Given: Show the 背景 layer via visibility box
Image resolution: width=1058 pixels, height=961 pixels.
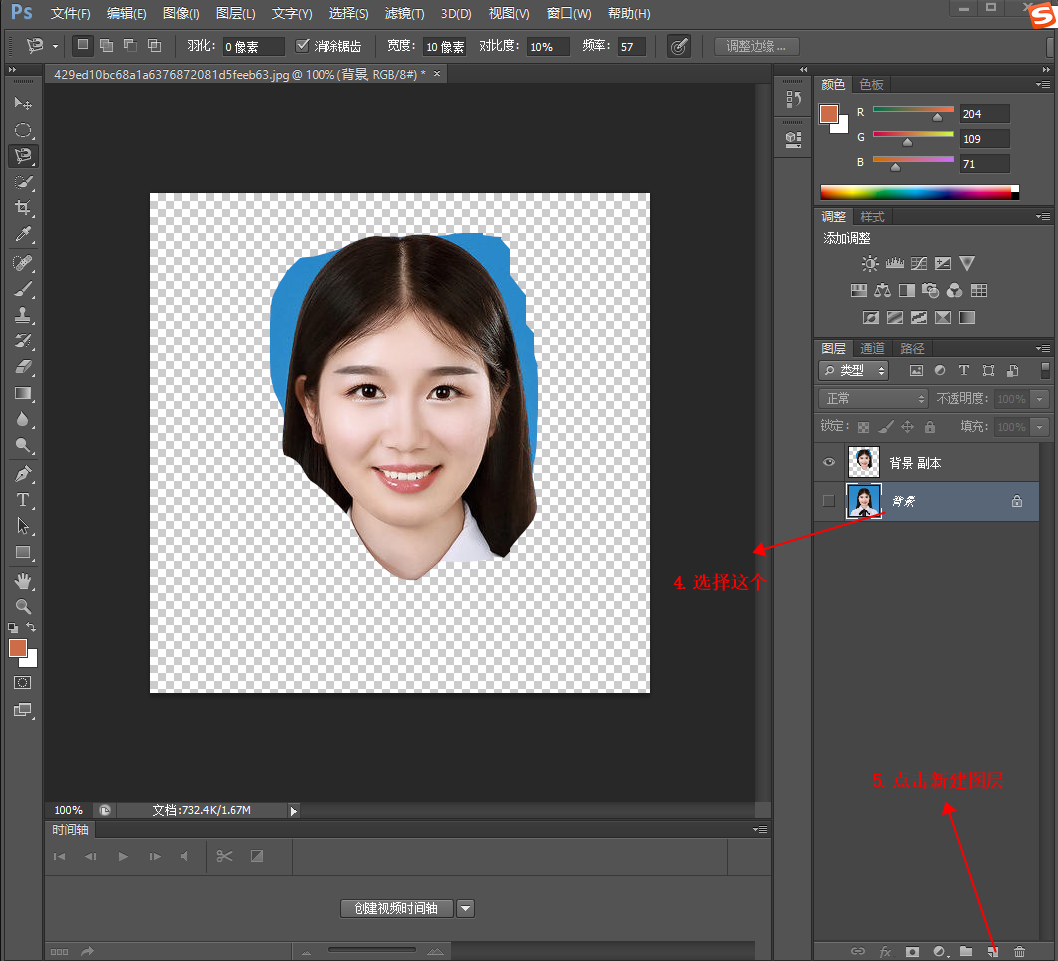Looking at the screenshot, I should pyautogui.click(x=828, y=501).
